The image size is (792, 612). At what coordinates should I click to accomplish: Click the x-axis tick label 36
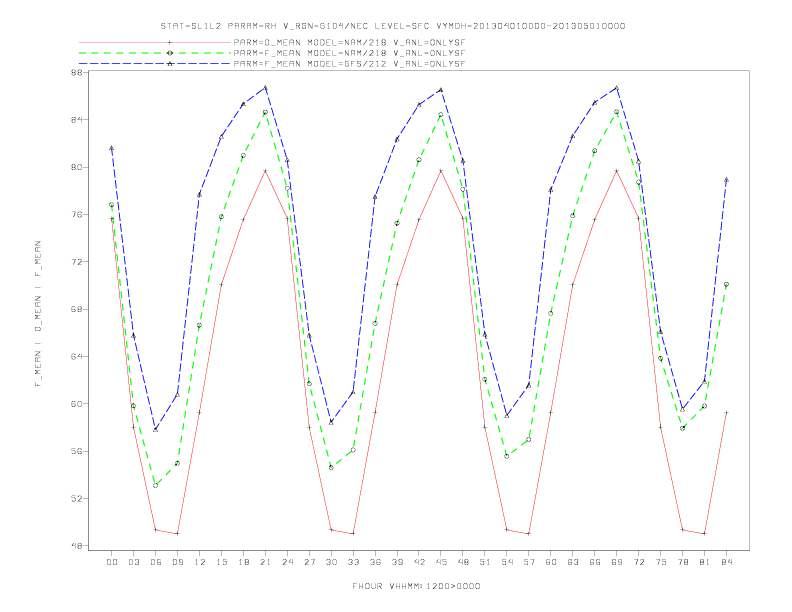click(375, 562)
